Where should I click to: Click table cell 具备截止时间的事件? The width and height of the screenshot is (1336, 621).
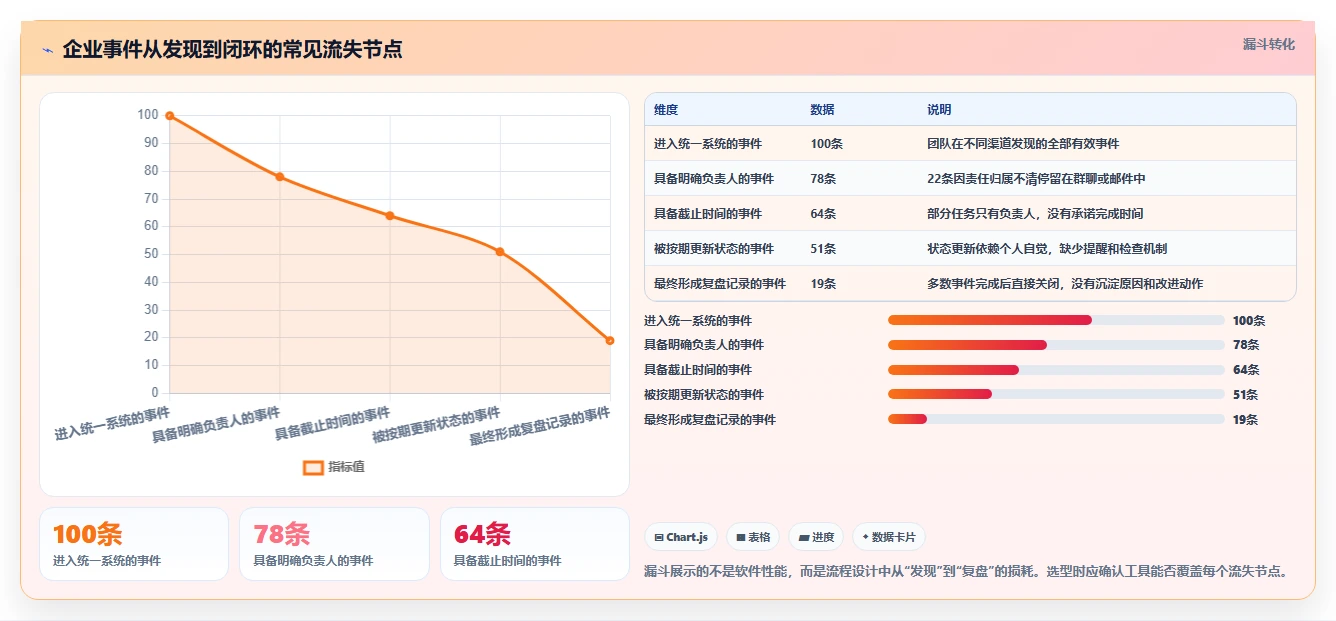coord(708,214)
